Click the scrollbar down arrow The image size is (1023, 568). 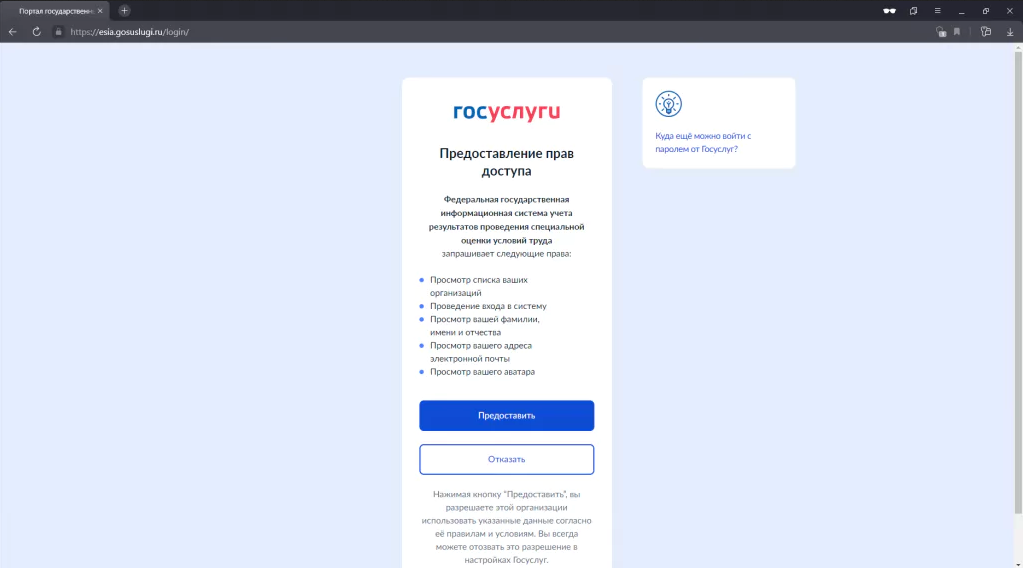(1018, 564)
